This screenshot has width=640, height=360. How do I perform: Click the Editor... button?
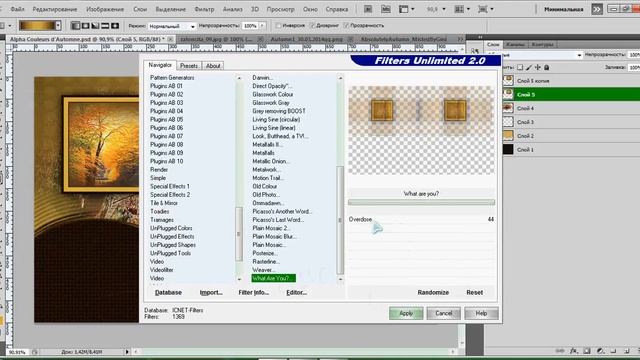[x=296, y=292]
